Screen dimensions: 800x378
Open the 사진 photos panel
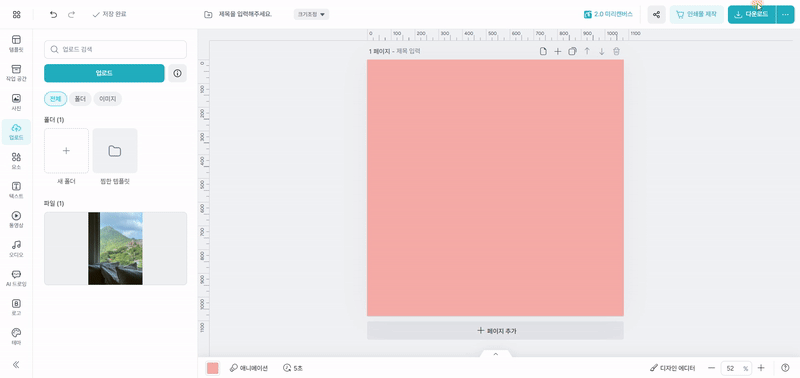pos(16,103)
